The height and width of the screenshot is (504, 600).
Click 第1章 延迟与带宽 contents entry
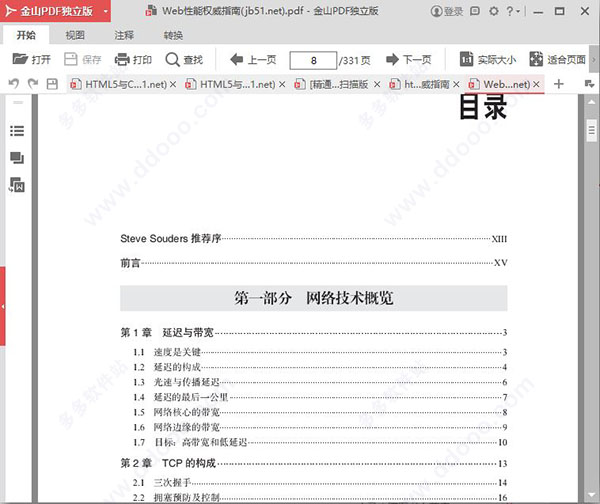(313, 332)
